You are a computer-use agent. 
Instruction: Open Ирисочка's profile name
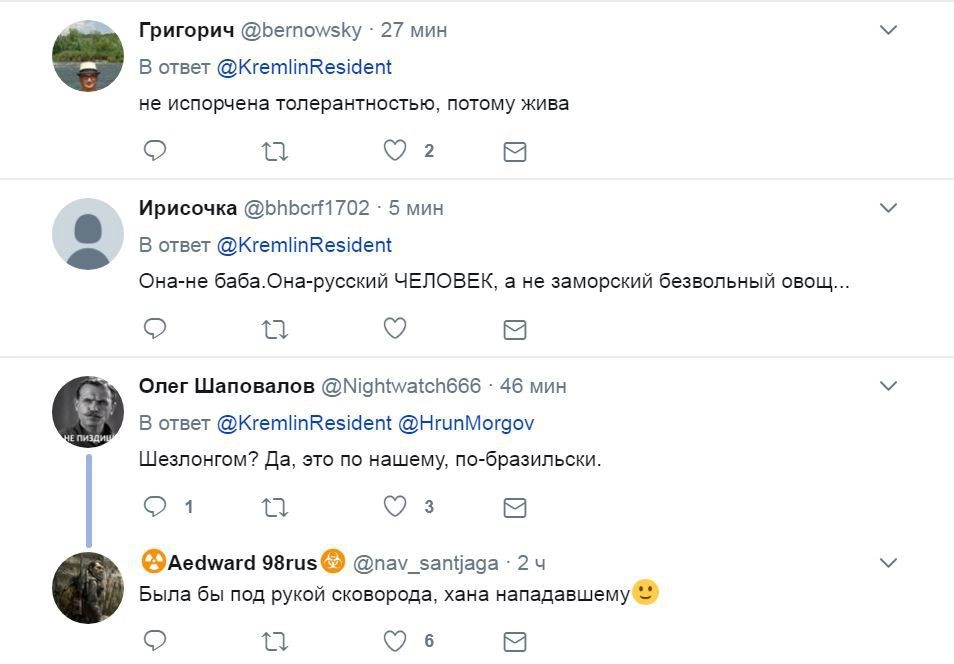pos(188,208)
